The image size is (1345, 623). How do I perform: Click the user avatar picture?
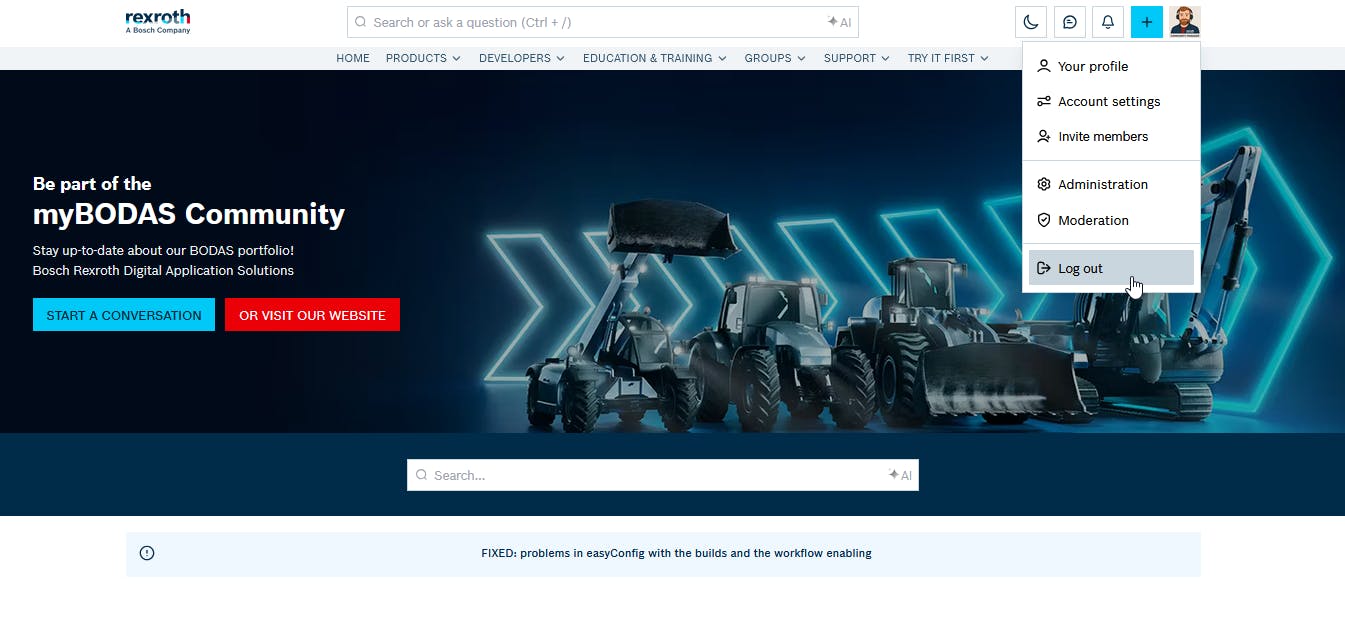point(1185,22)
